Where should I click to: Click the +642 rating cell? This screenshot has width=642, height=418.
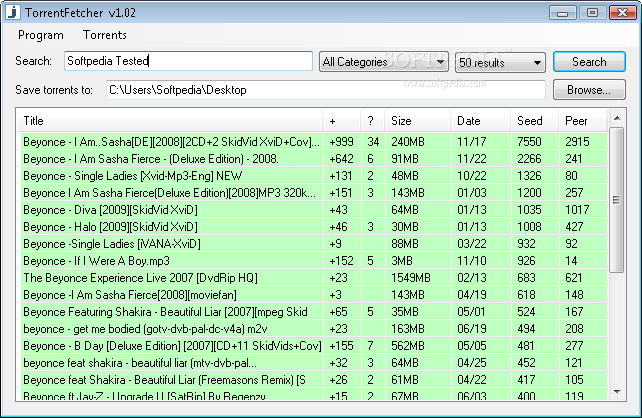point(341,159)
